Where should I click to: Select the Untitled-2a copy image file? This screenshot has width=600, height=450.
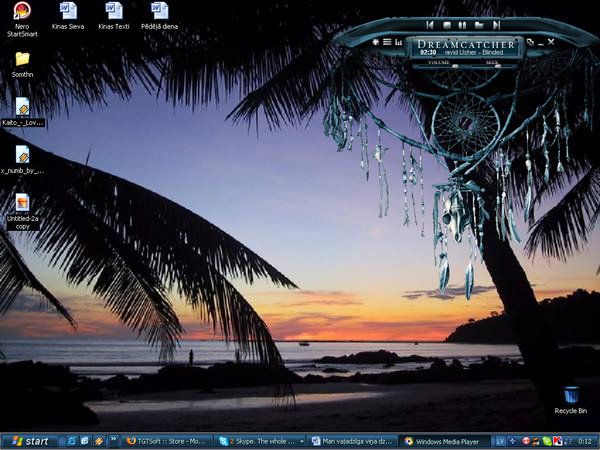(23, 212)
